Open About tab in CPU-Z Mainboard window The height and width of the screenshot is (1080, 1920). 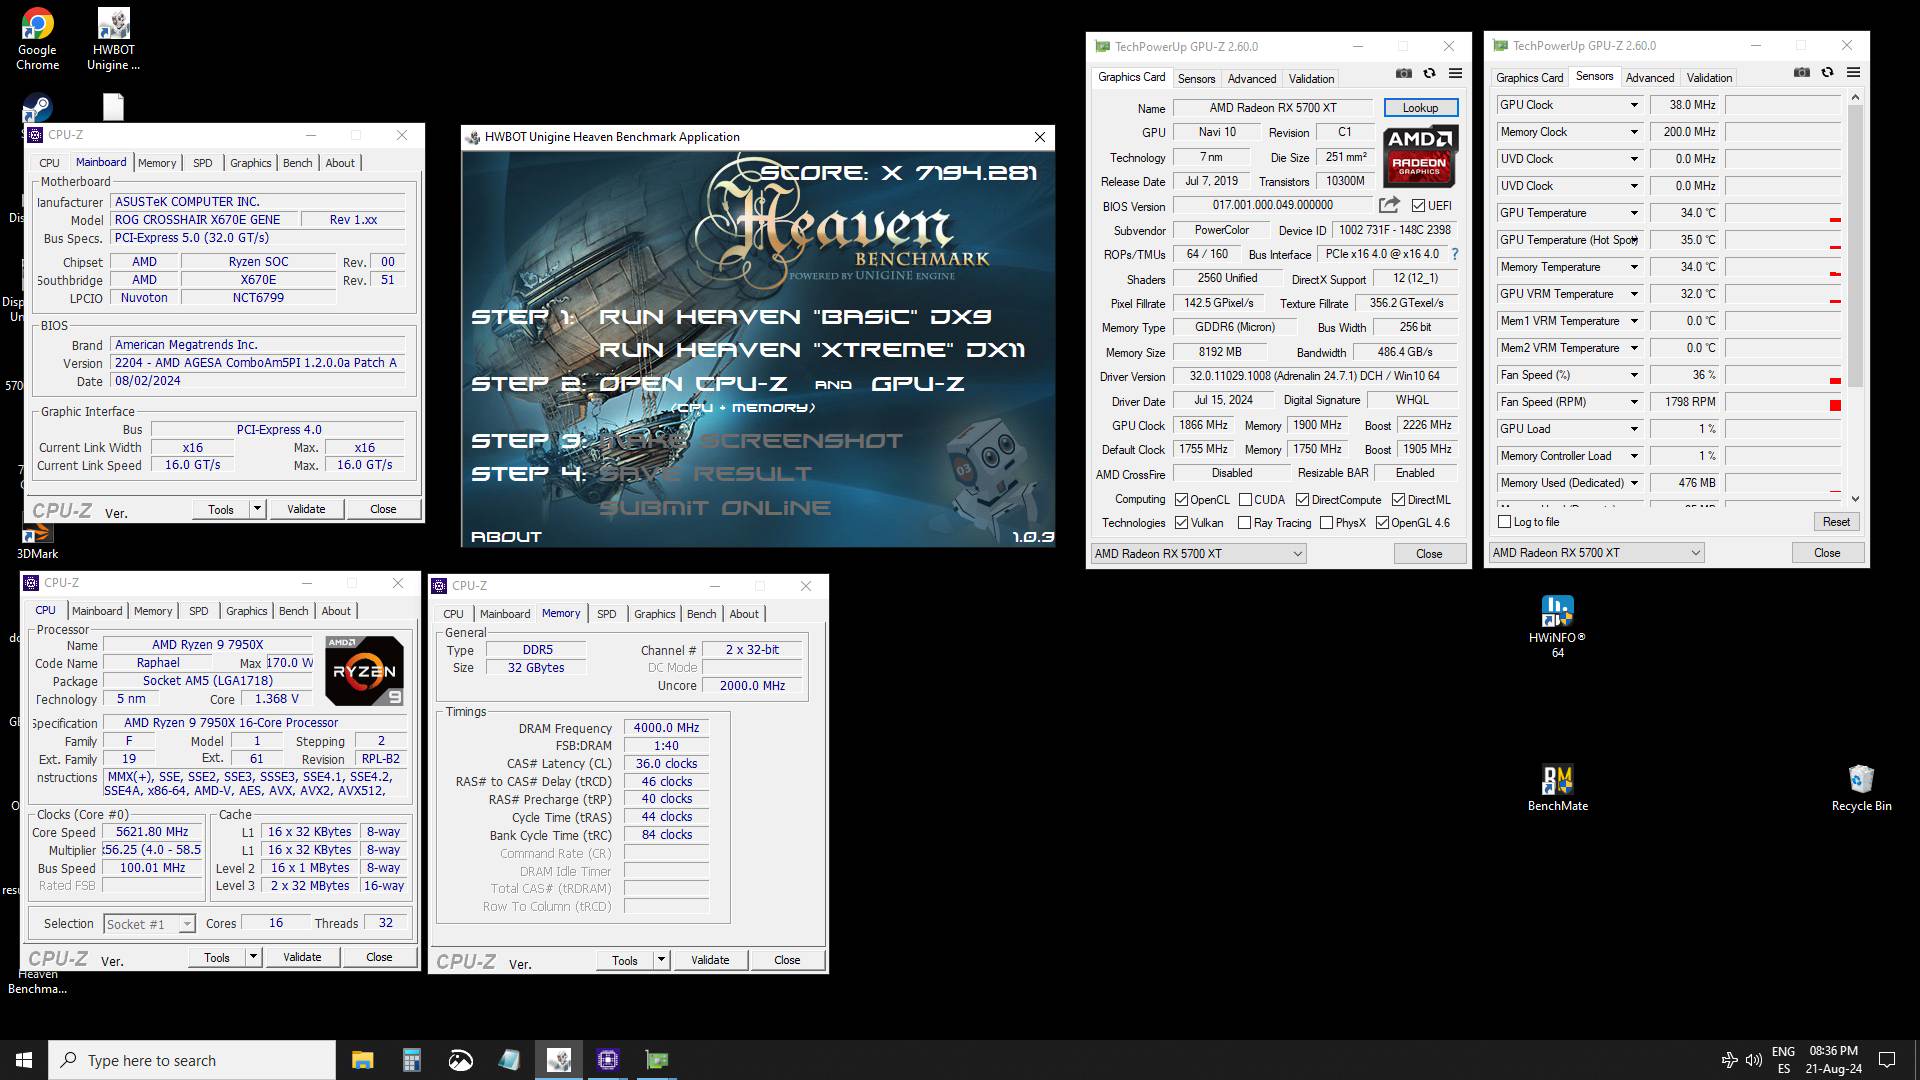point(340,163)
